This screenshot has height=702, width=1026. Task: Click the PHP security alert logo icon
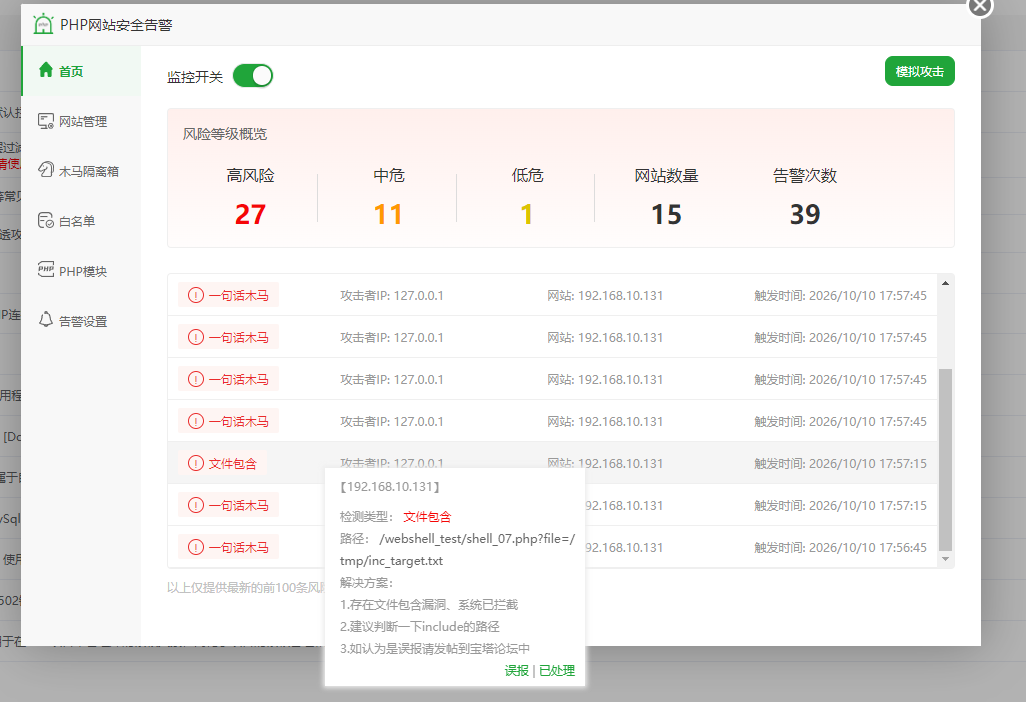43,24
